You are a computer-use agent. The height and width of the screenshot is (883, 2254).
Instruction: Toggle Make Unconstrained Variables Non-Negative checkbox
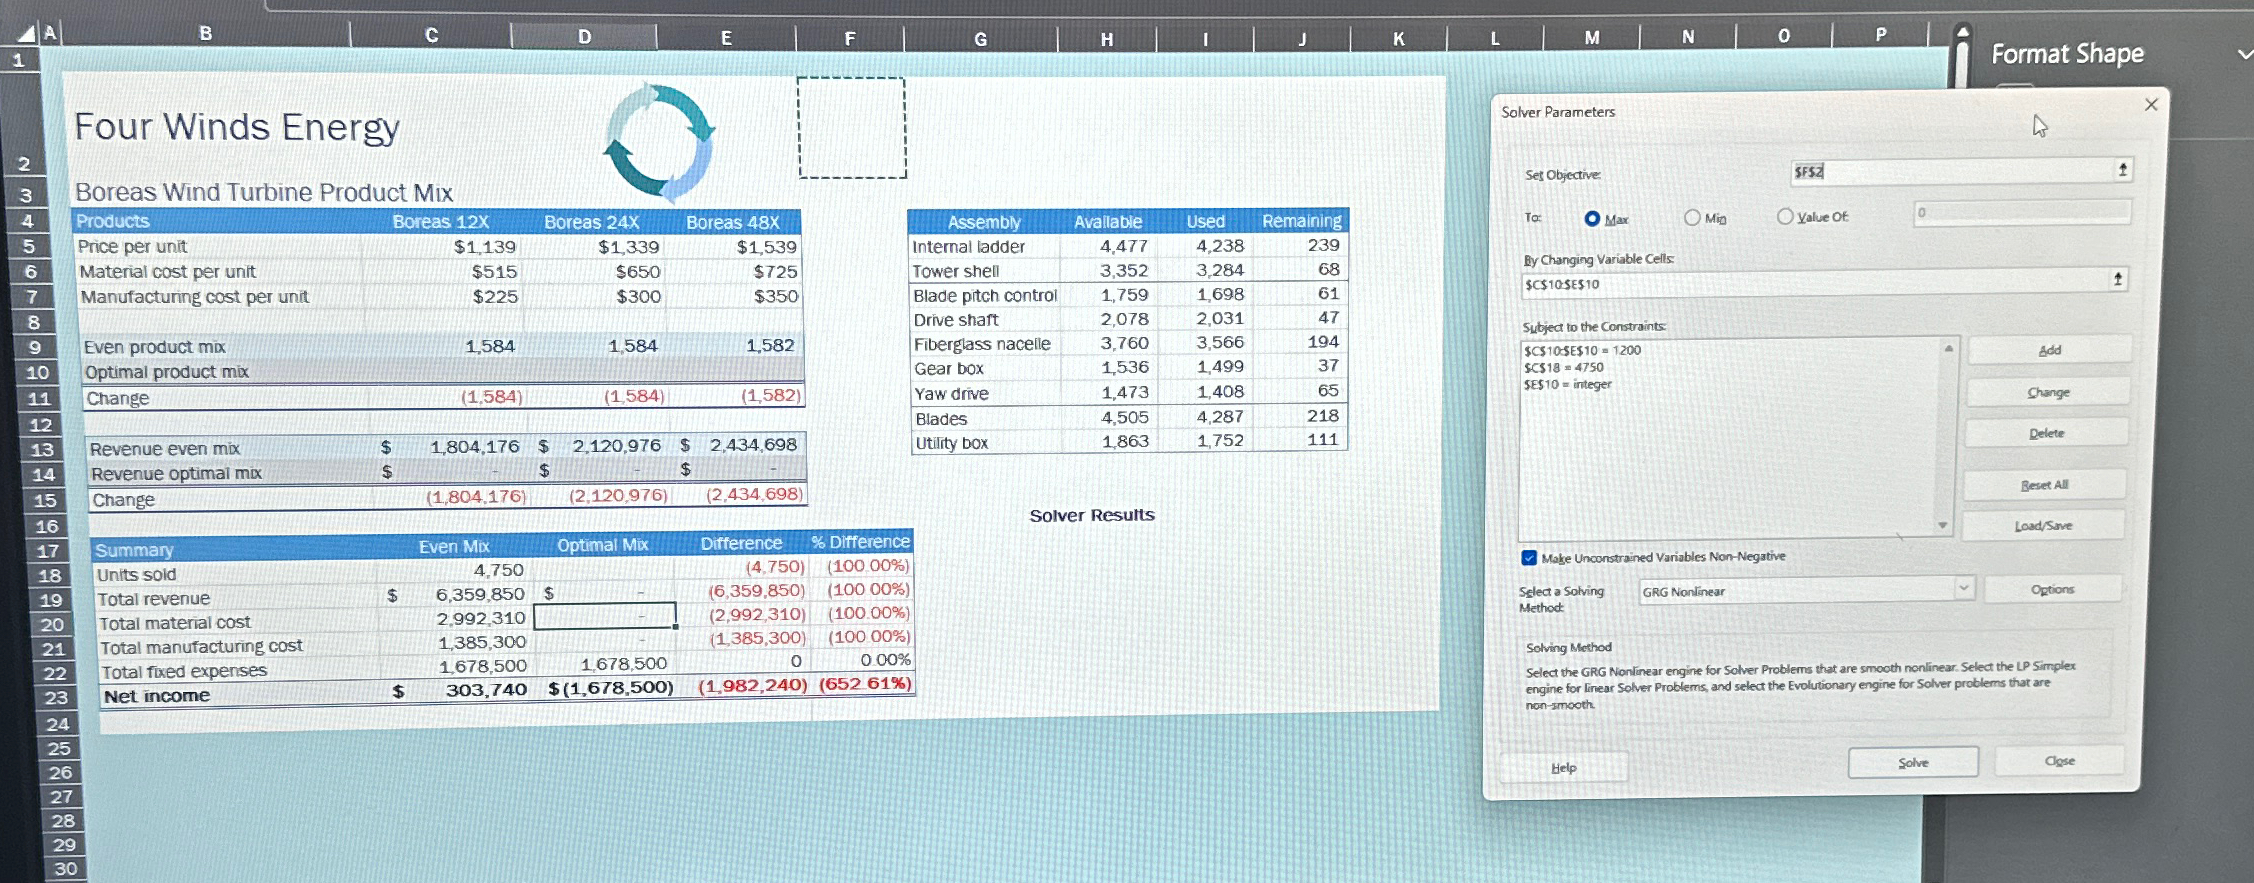(x=1529, y=558)
